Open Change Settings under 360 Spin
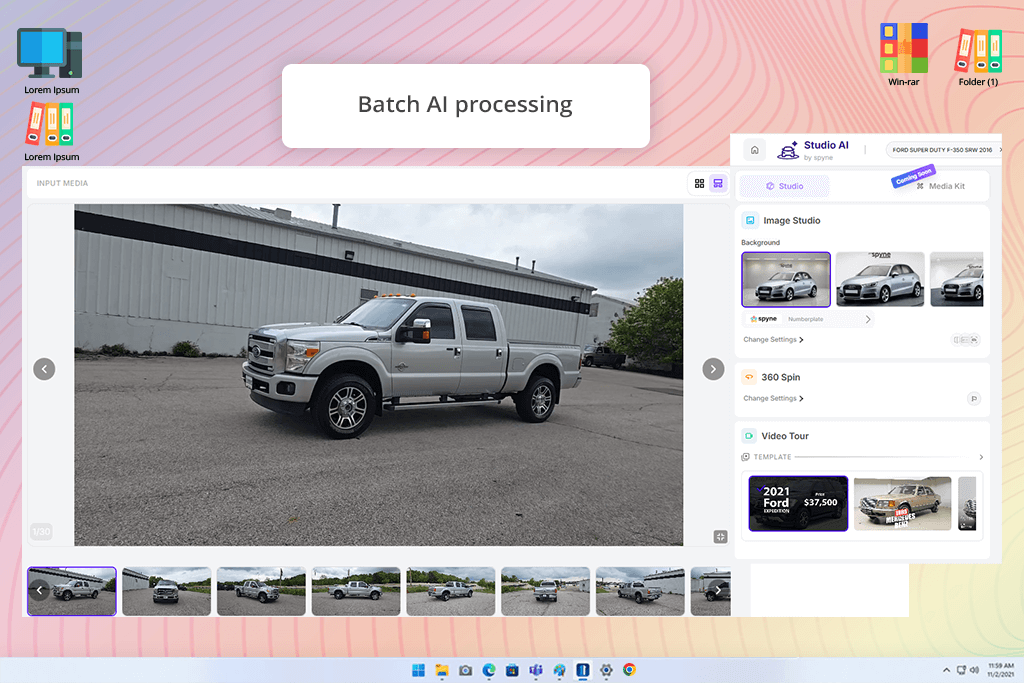The image size is (1024, 683). click(773, 398)
